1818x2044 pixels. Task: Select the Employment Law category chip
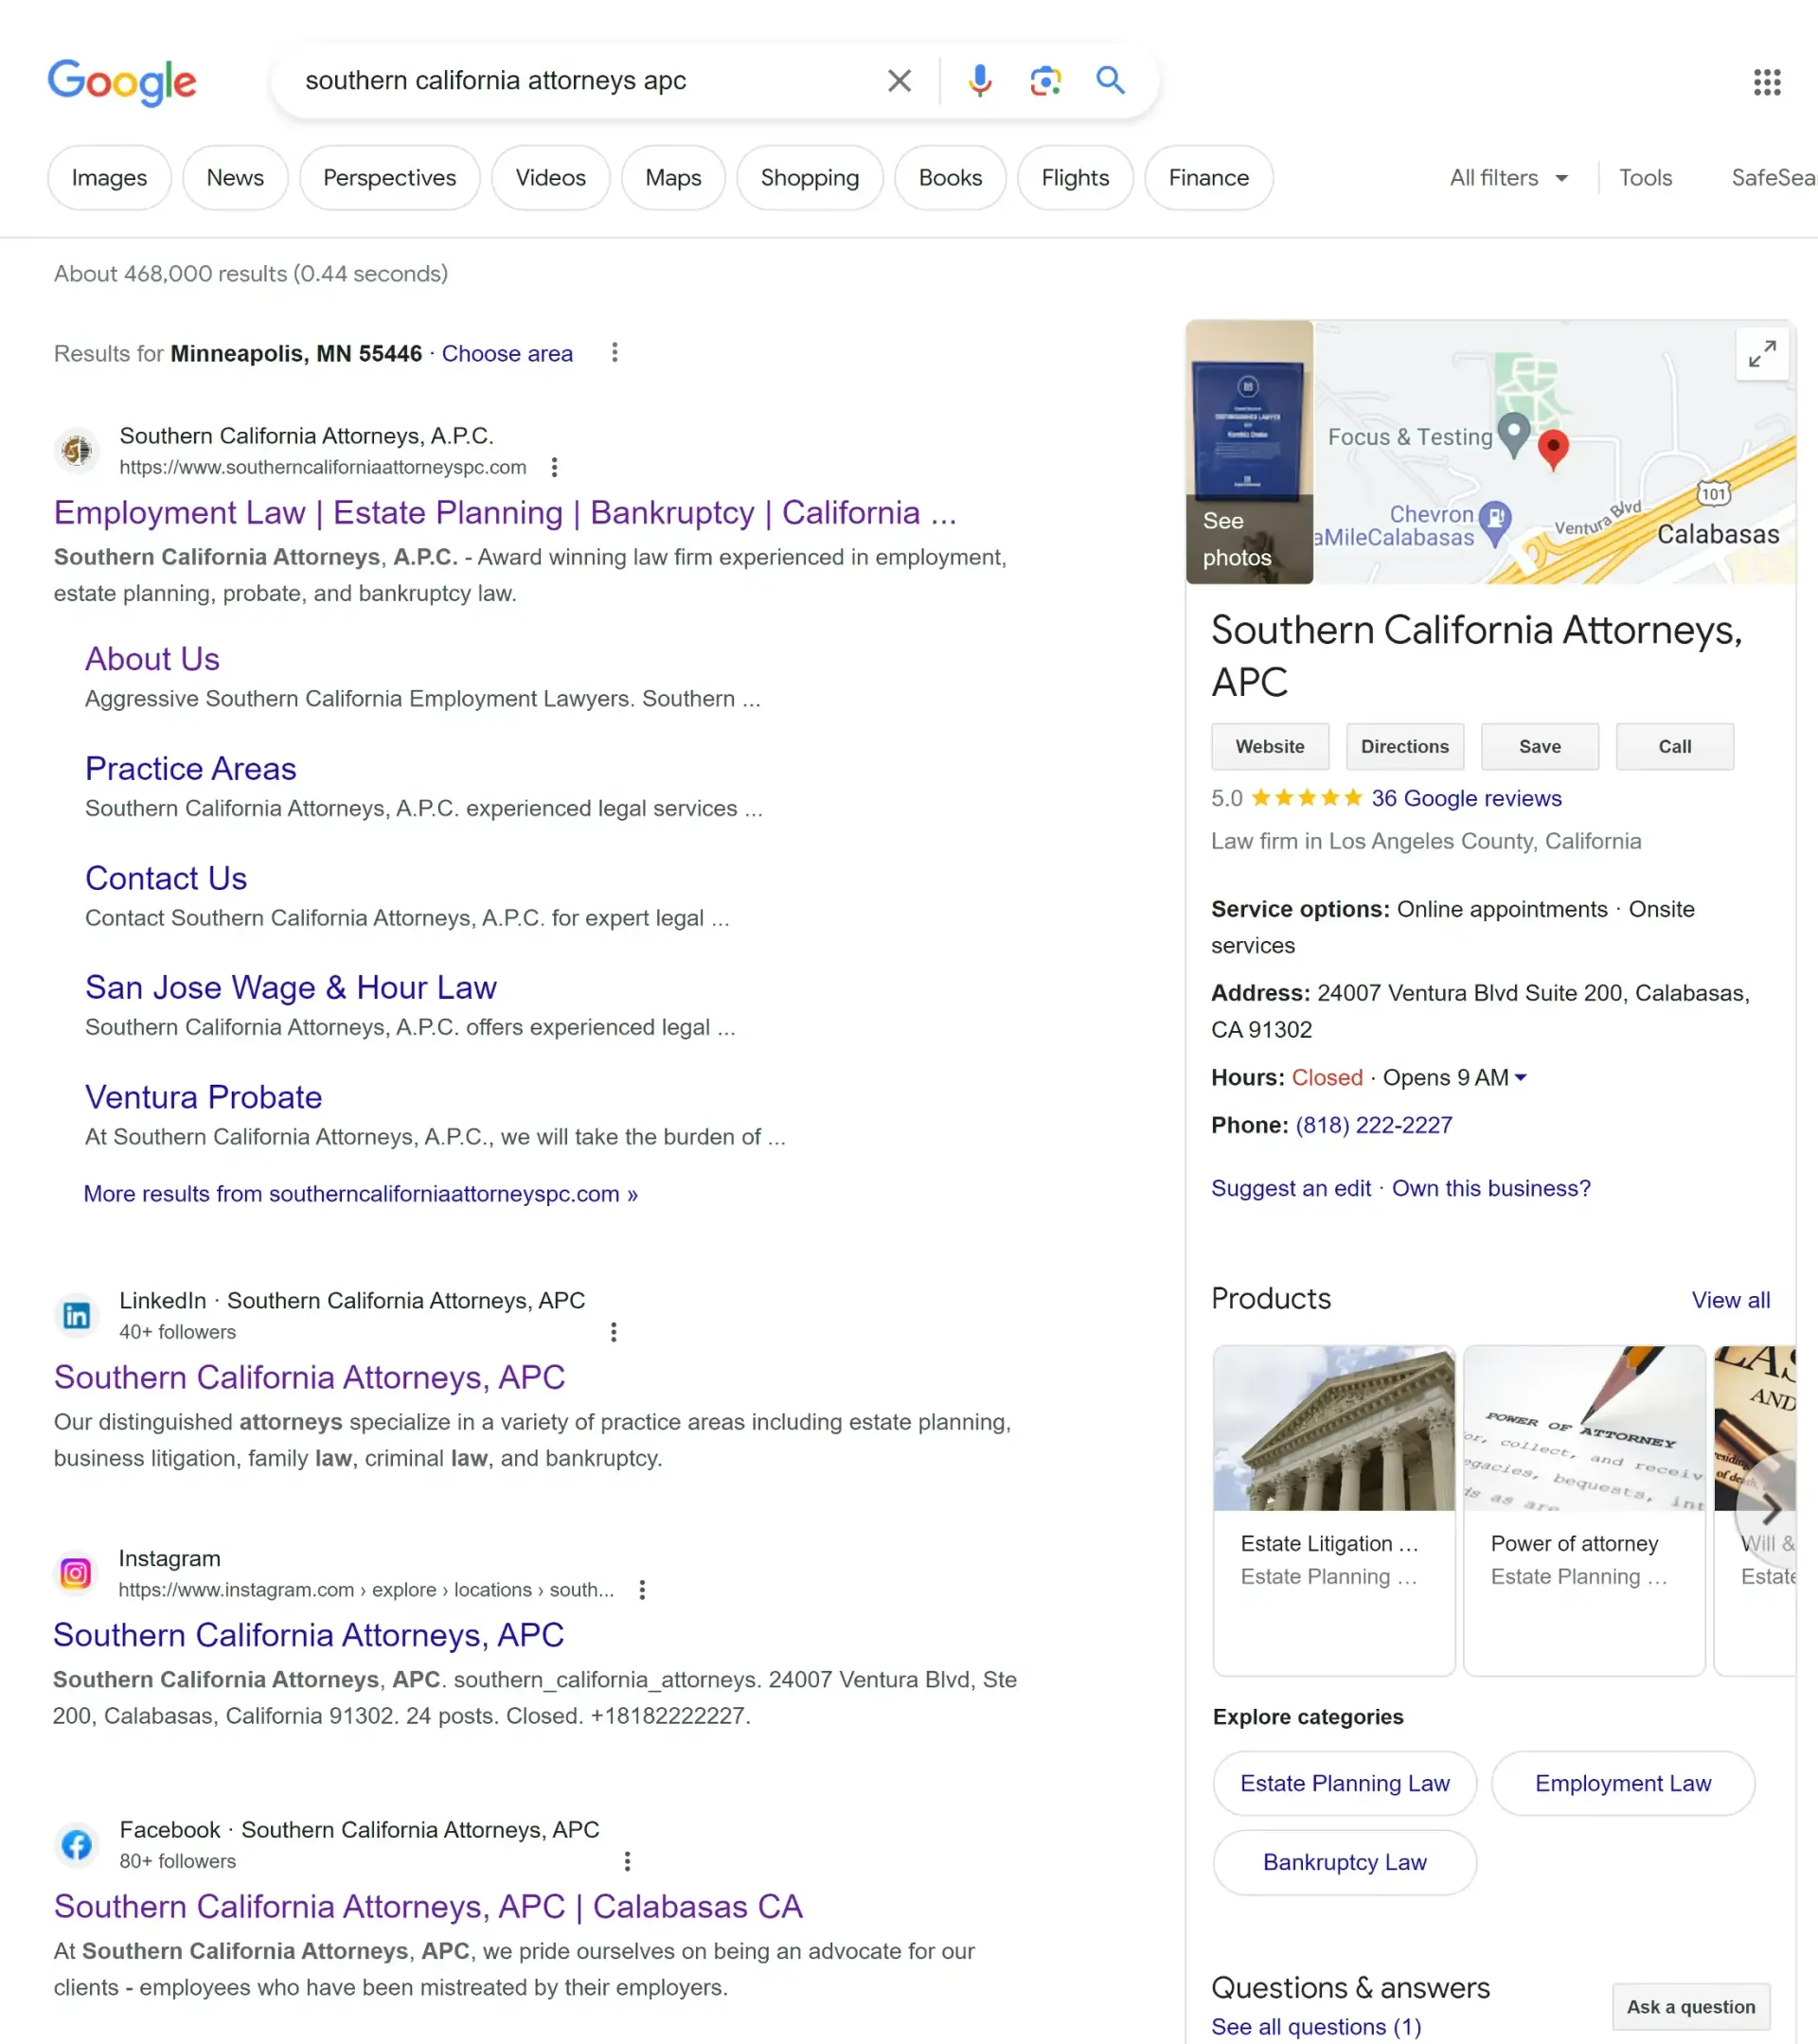(1623, 1783)
